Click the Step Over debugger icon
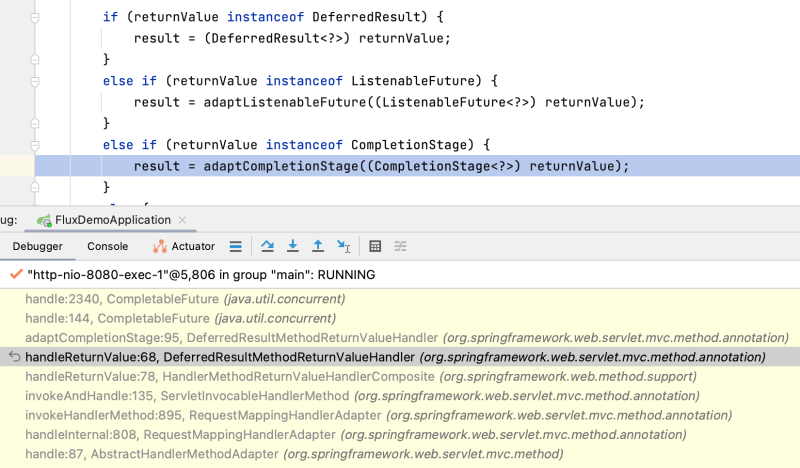This screenshot has height=468, width=800. click(267, 246)
